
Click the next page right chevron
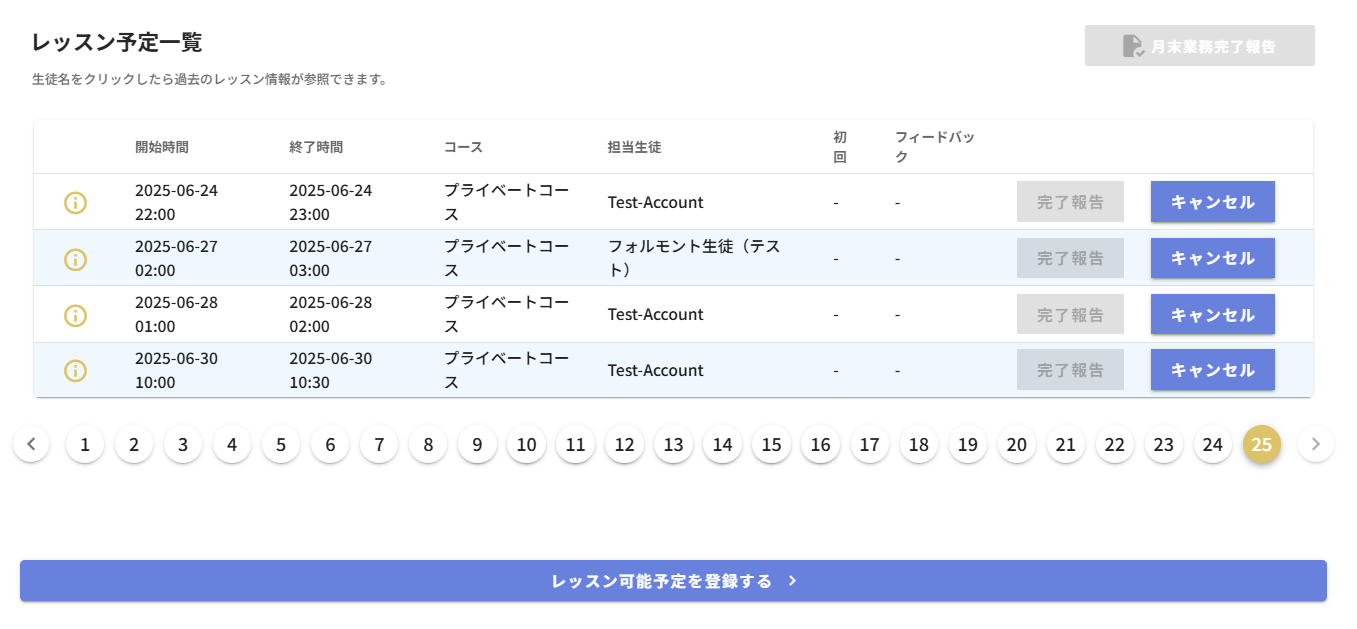click(1316, 444)
